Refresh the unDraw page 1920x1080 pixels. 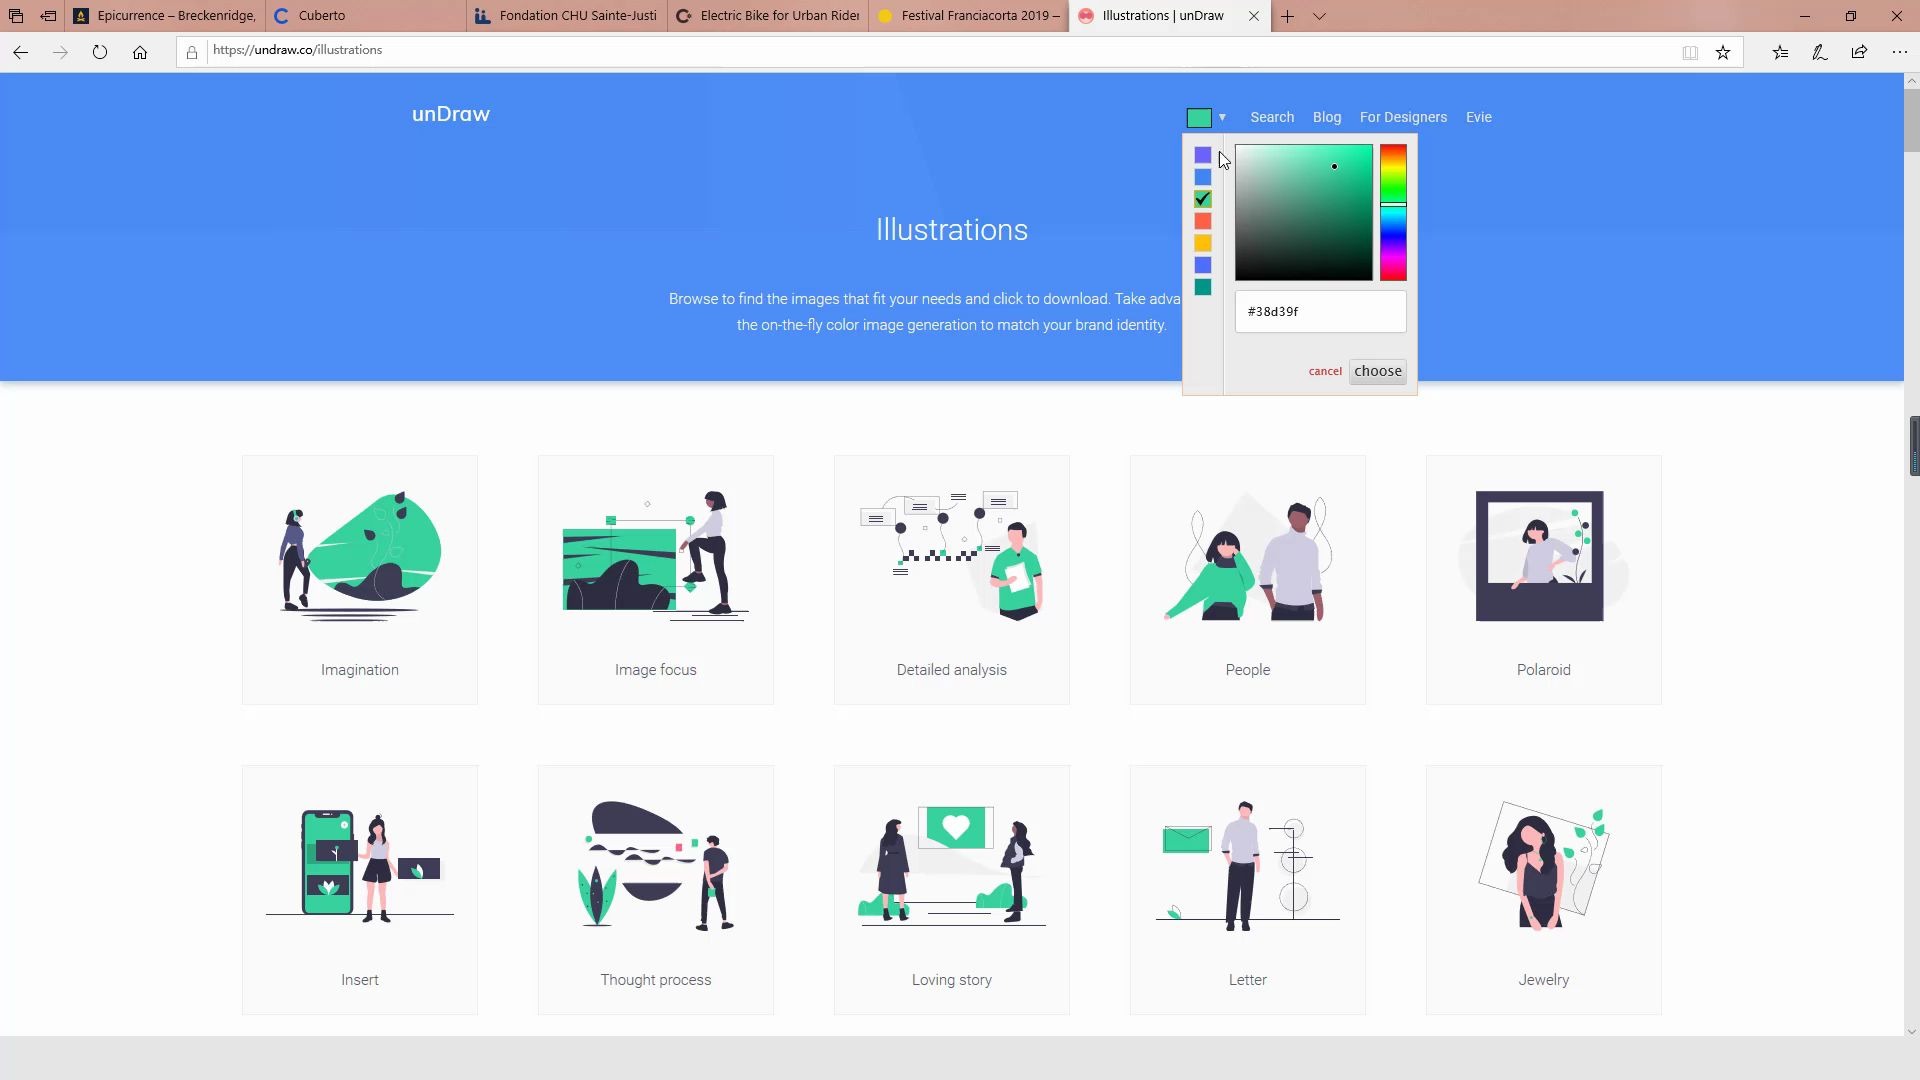point(100,52)
